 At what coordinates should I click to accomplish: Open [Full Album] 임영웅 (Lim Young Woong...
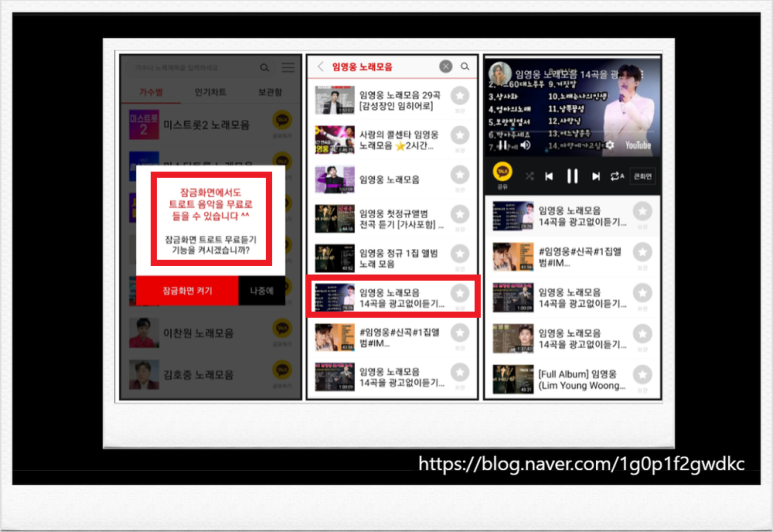point(573,379)
